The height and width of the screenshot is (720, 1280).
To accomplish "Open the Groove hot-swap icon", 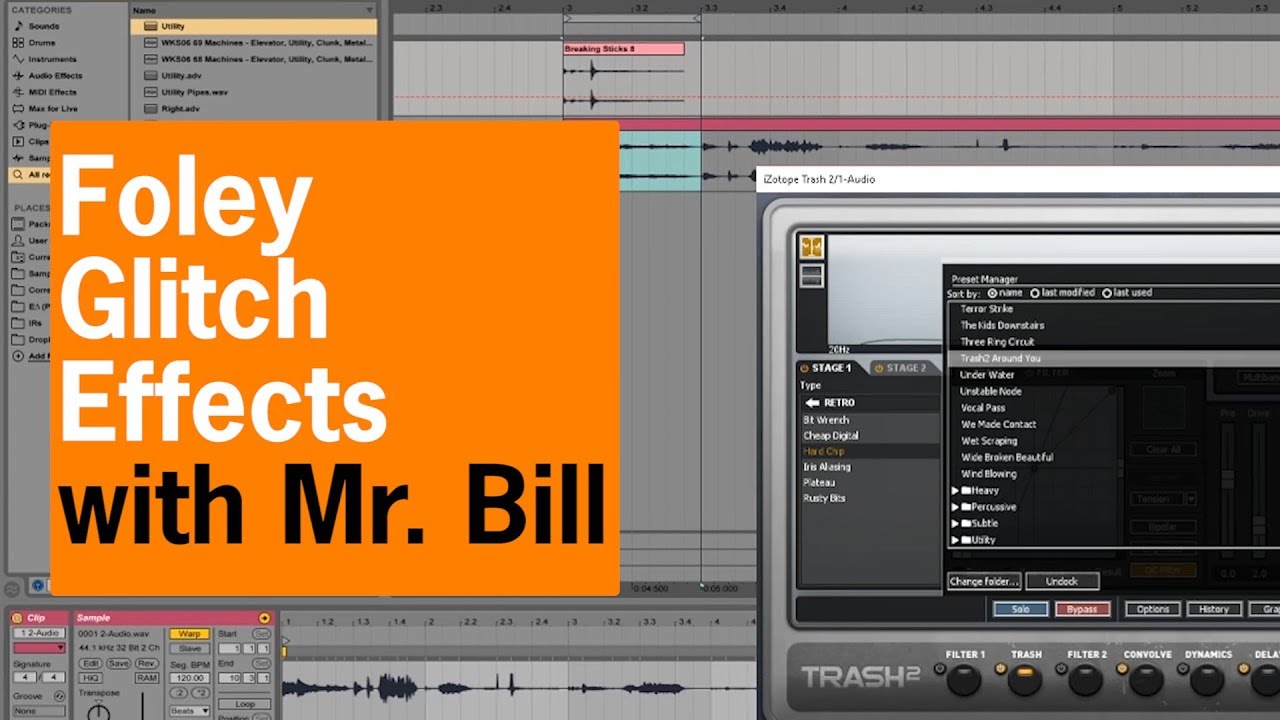I will [x=59, y=696].
